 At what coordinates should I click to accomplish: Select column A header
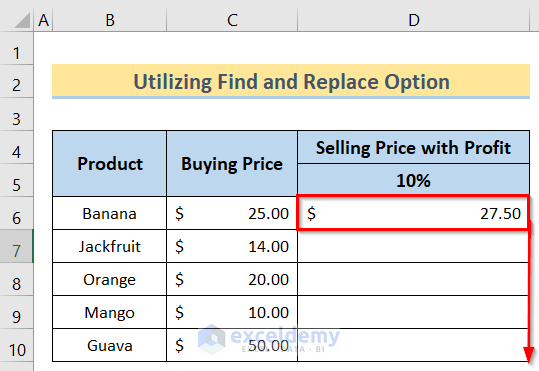point(43,20)
